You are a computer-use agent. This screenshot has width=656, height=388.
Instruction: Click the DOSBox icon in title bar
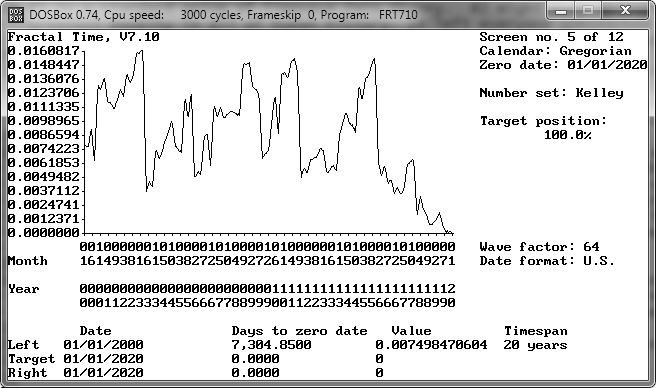(x=16, y=15)
